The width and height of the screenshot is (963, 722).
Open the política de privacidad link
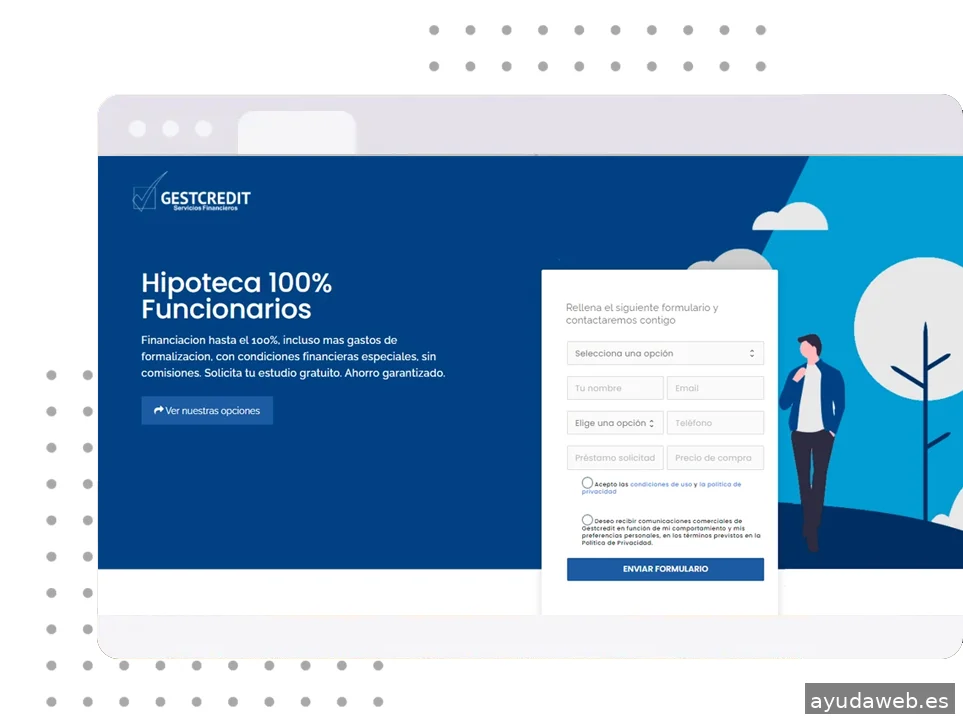719,484
